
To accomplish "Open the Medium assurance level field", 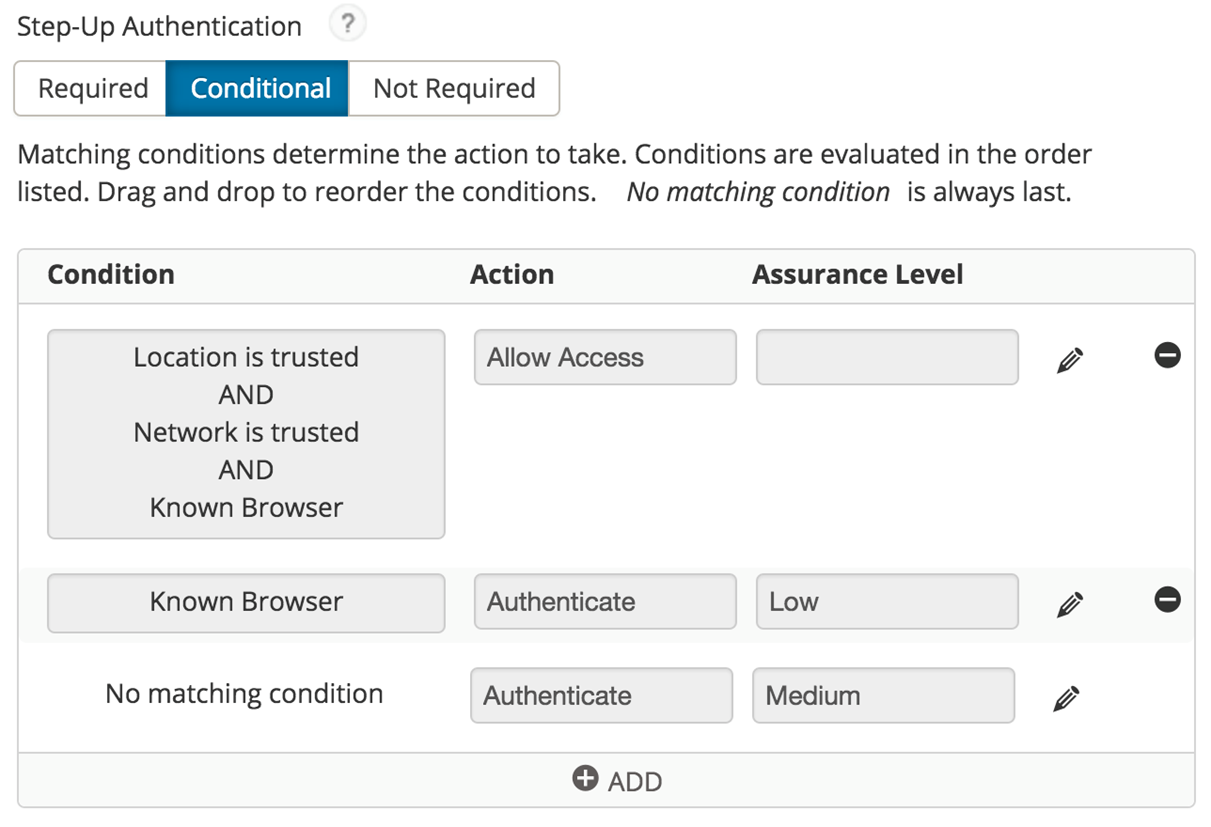I will (x=882, y=696).
